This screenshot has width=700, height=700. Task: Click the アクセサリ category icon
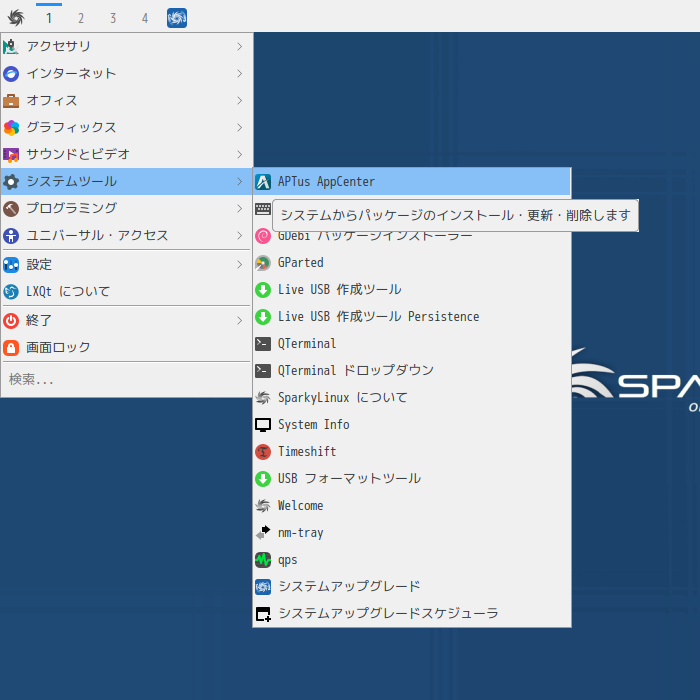click(x=11, y=46)
